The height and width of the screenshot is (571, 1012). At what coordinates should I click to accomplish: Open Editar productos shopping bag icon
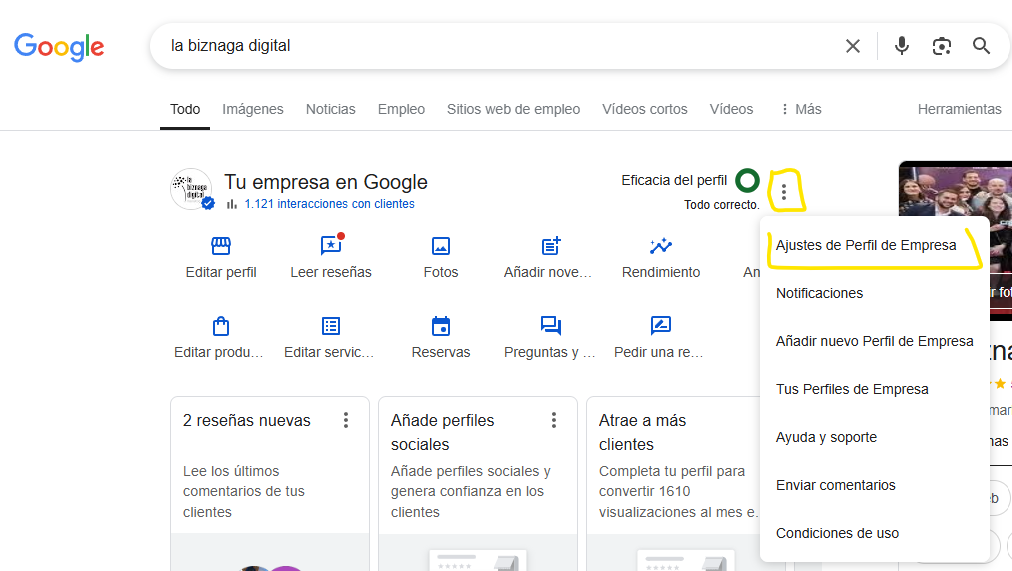(221, 326)
